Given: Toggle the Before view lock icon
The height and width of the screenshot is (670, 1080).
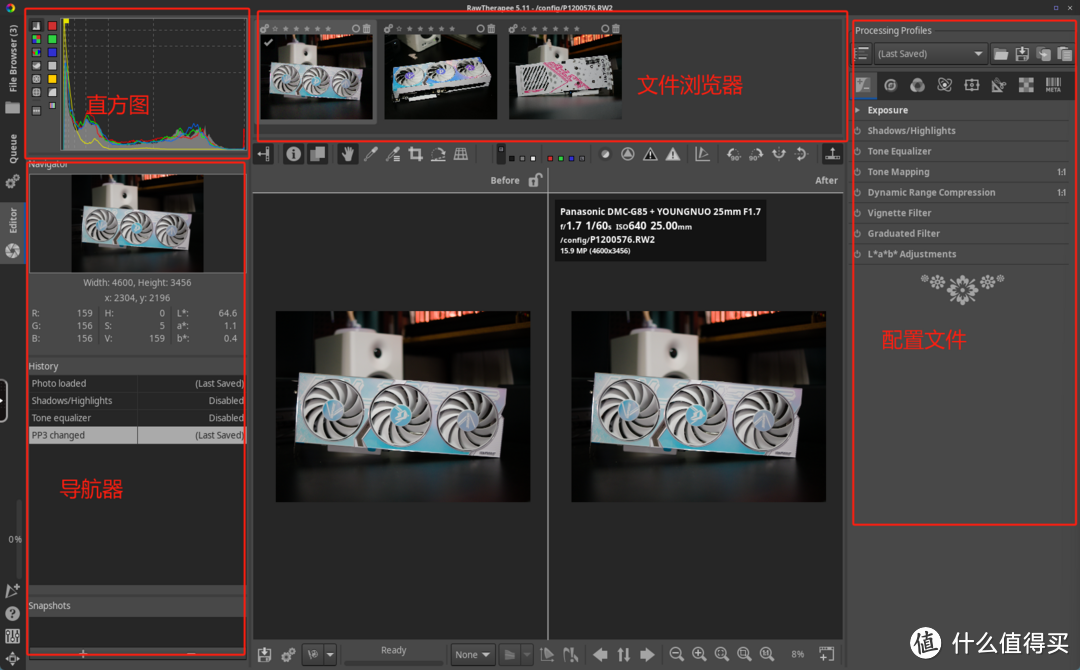Looking at the screenshot, I should click(535, 180).
